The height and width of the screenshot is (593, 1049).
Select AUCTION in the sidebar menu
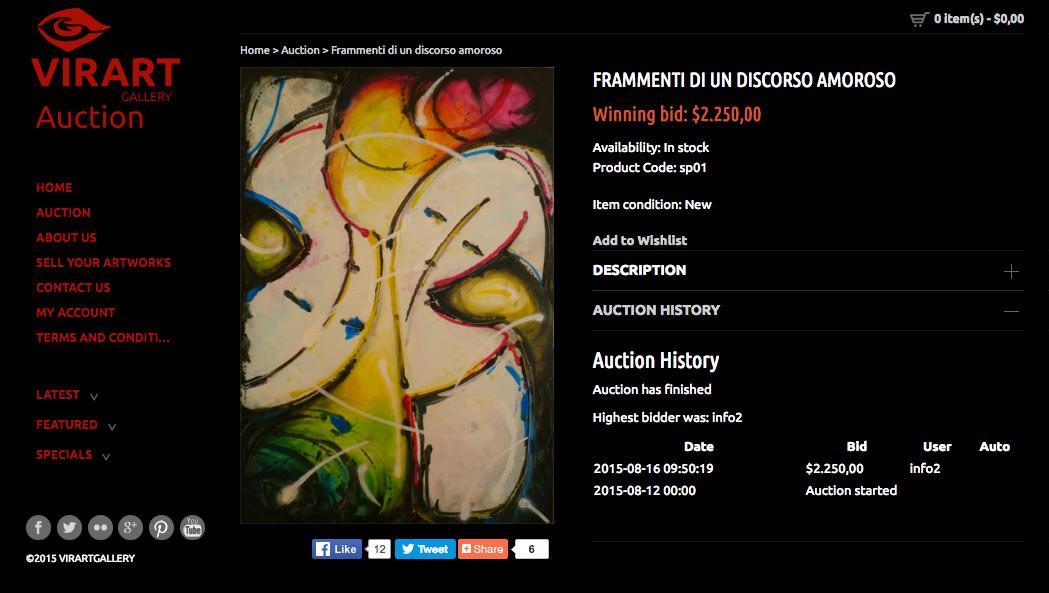(x=63, y=212)
